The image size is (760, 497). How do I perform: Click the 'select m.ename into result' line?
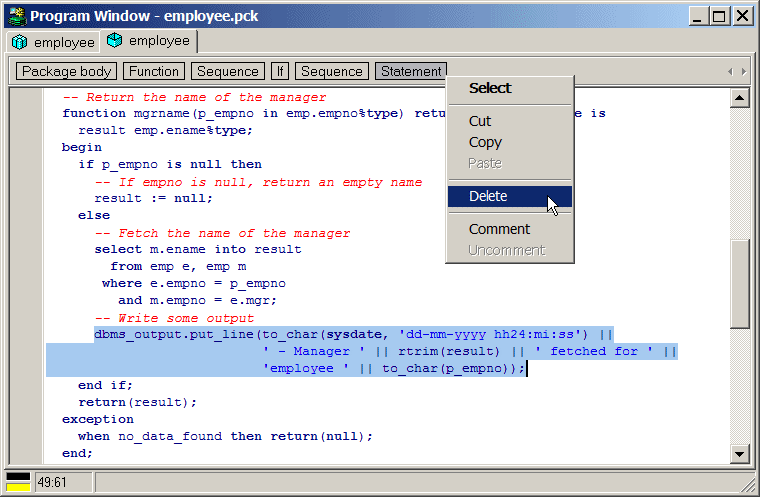pos(198,249)
